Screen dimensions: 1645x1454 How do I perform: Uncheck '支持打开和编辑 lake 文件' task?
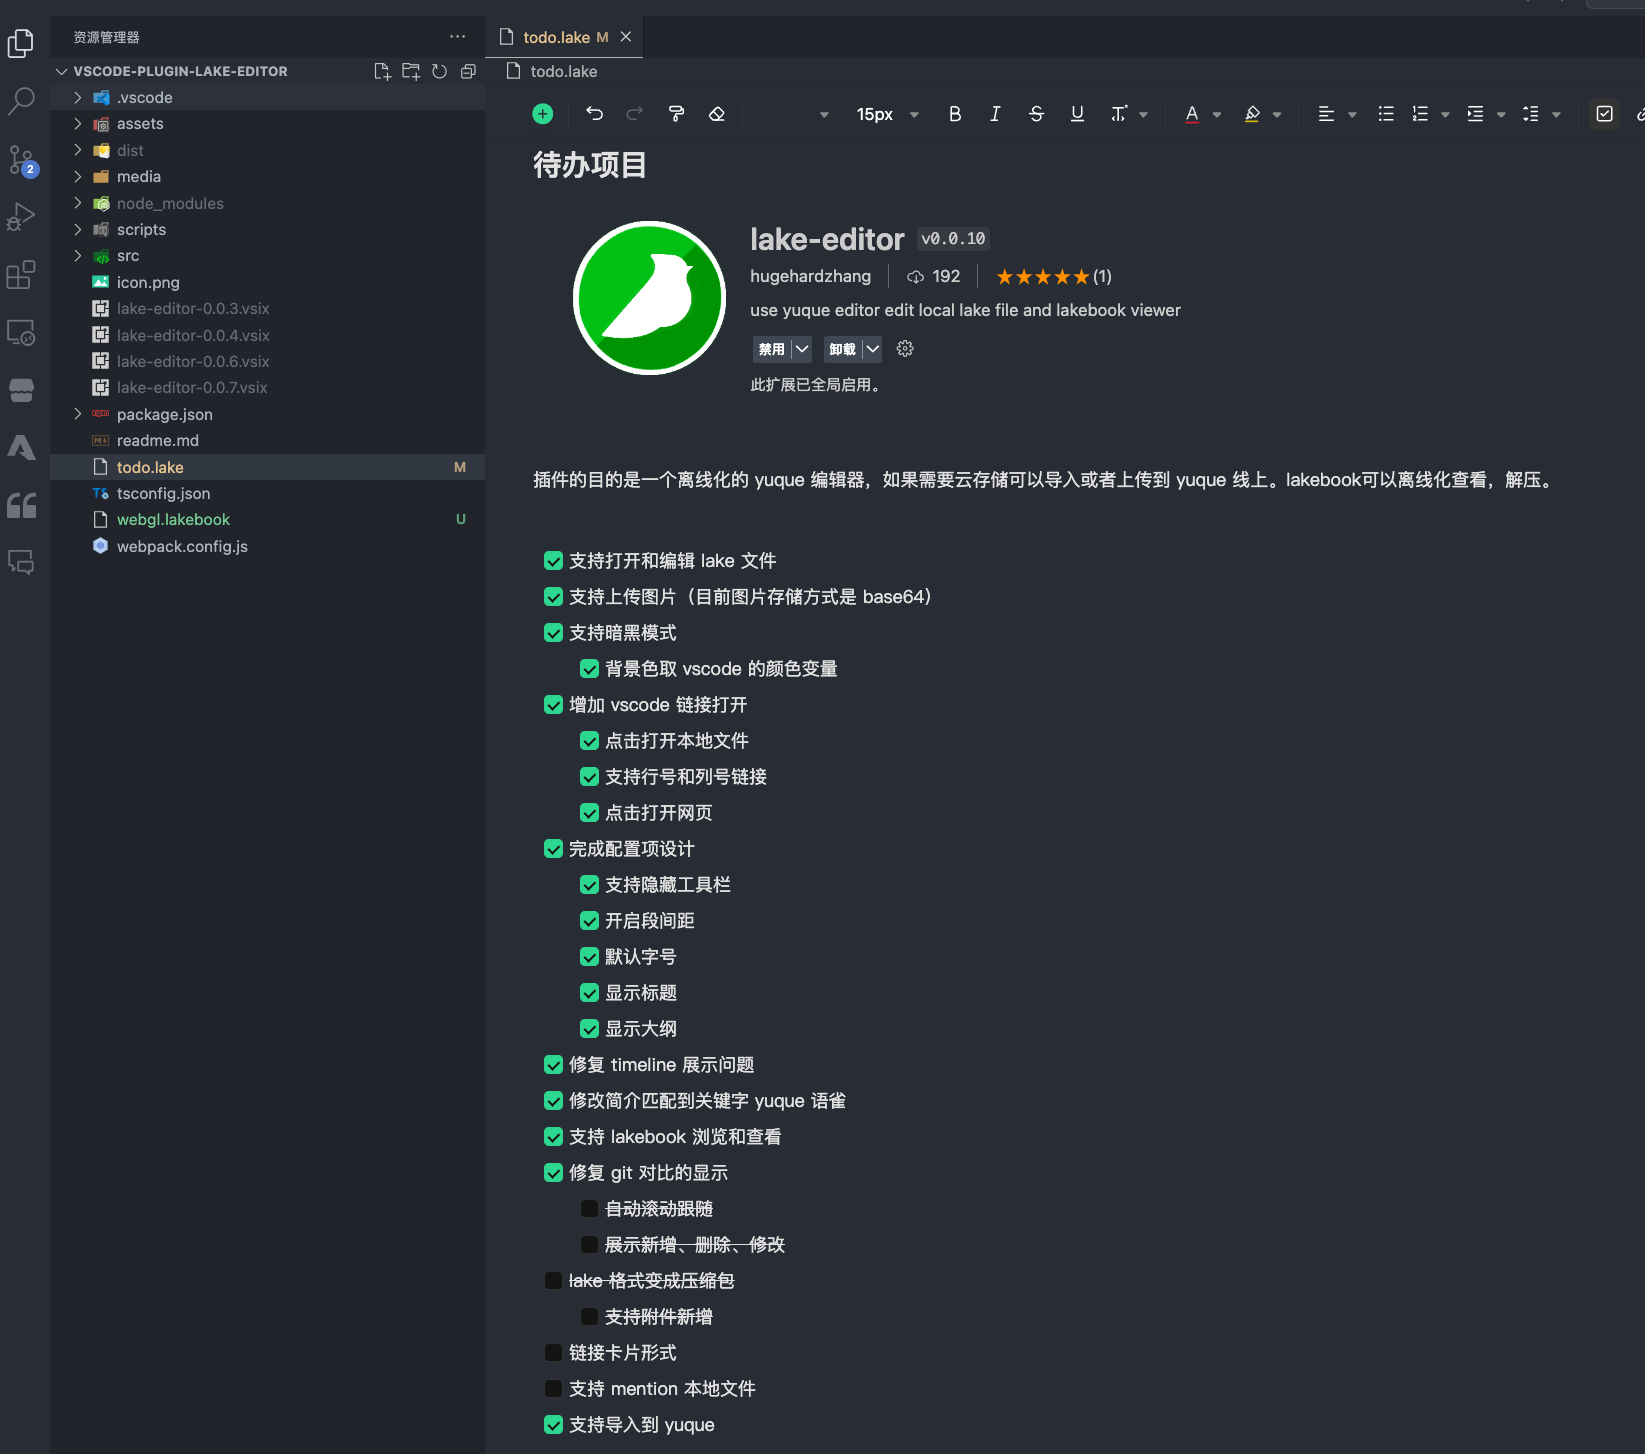[553, 561]
